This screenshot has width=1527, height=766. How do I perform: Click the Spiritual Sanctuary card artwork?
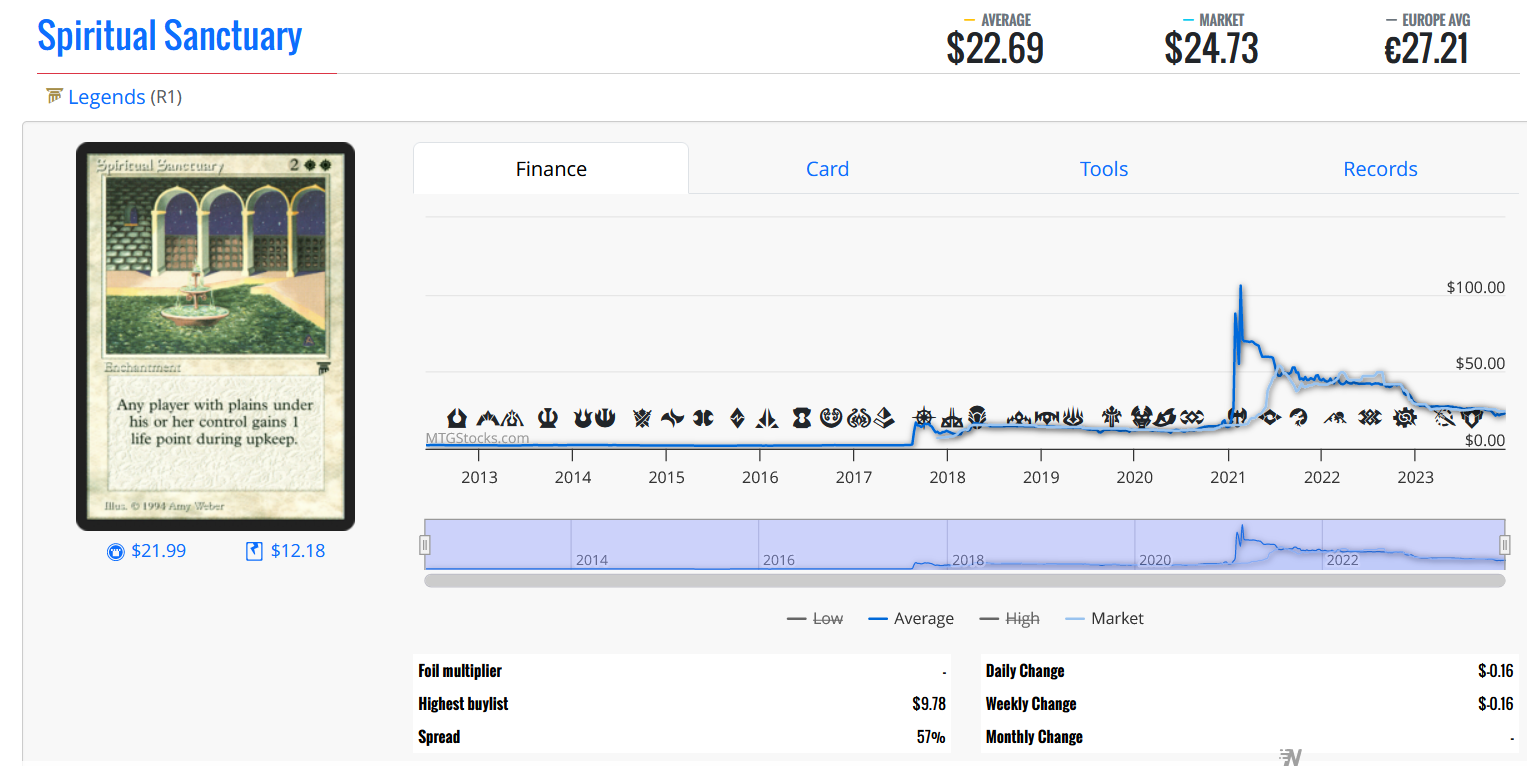tap(215, 335)
